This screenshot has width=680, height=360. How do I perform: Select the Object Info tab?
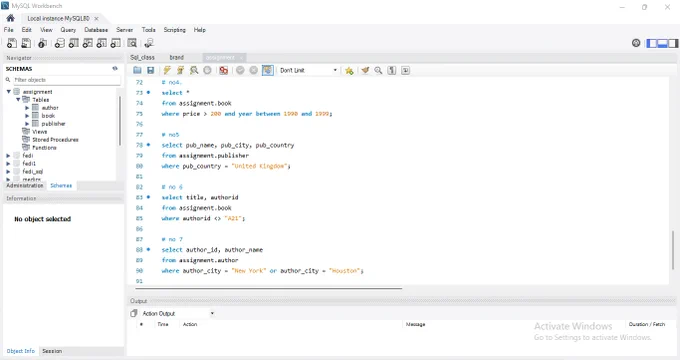pos(20,351)
